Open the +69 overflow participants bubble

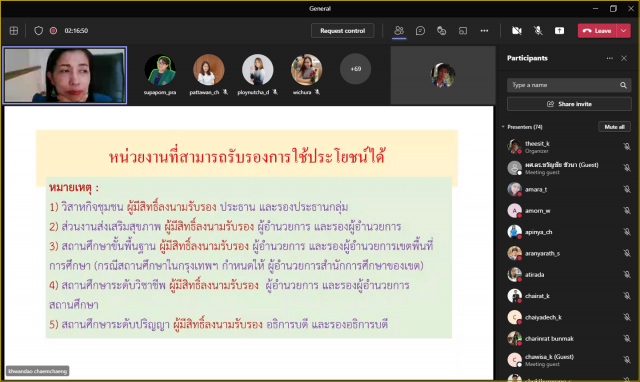pos(356,69)
